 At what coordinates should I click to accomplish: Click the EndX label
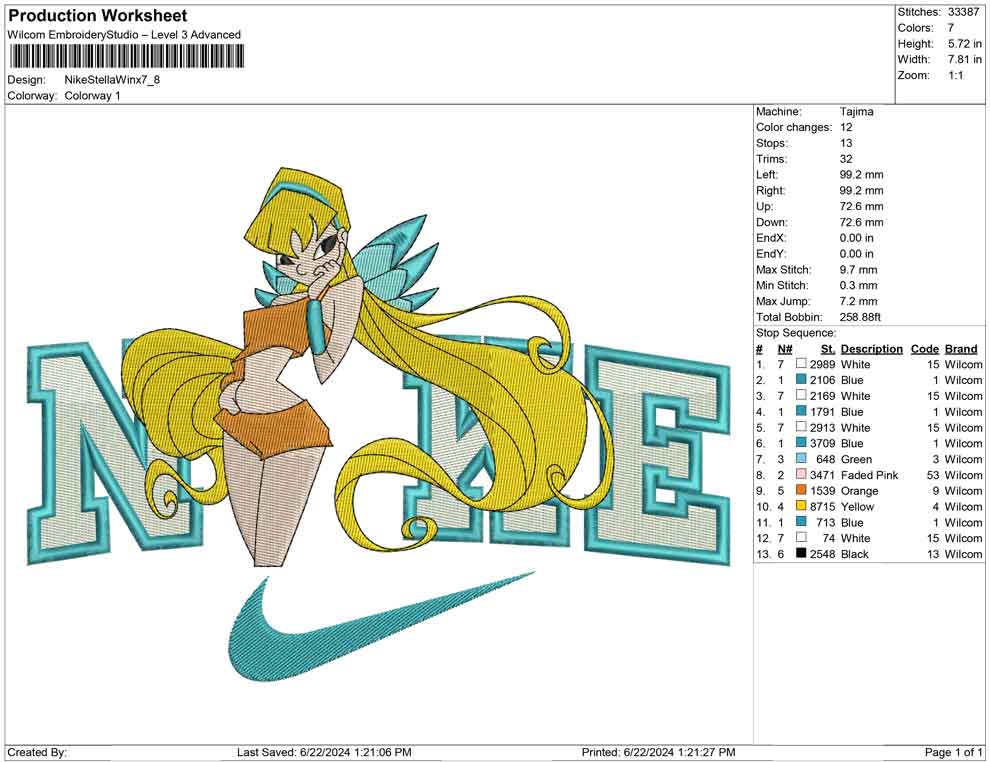coord(770,238)
